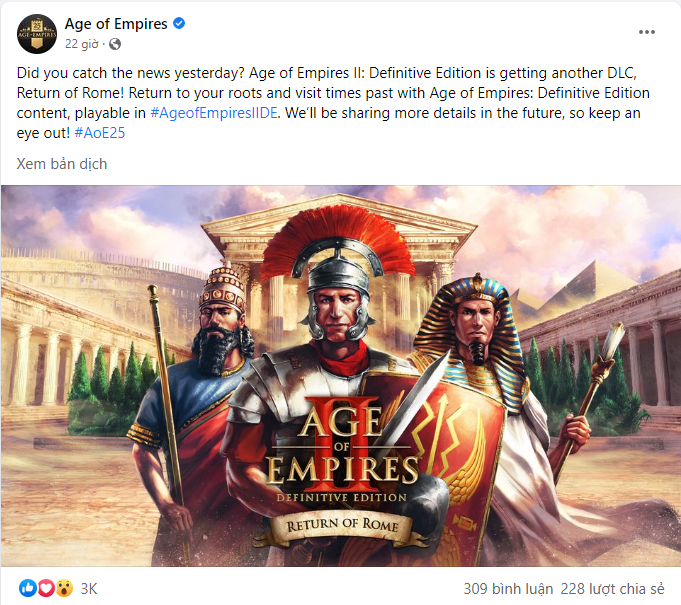Open the three-dot post options menu
Viewport: 681px width, 605px height.
point(646,32)
